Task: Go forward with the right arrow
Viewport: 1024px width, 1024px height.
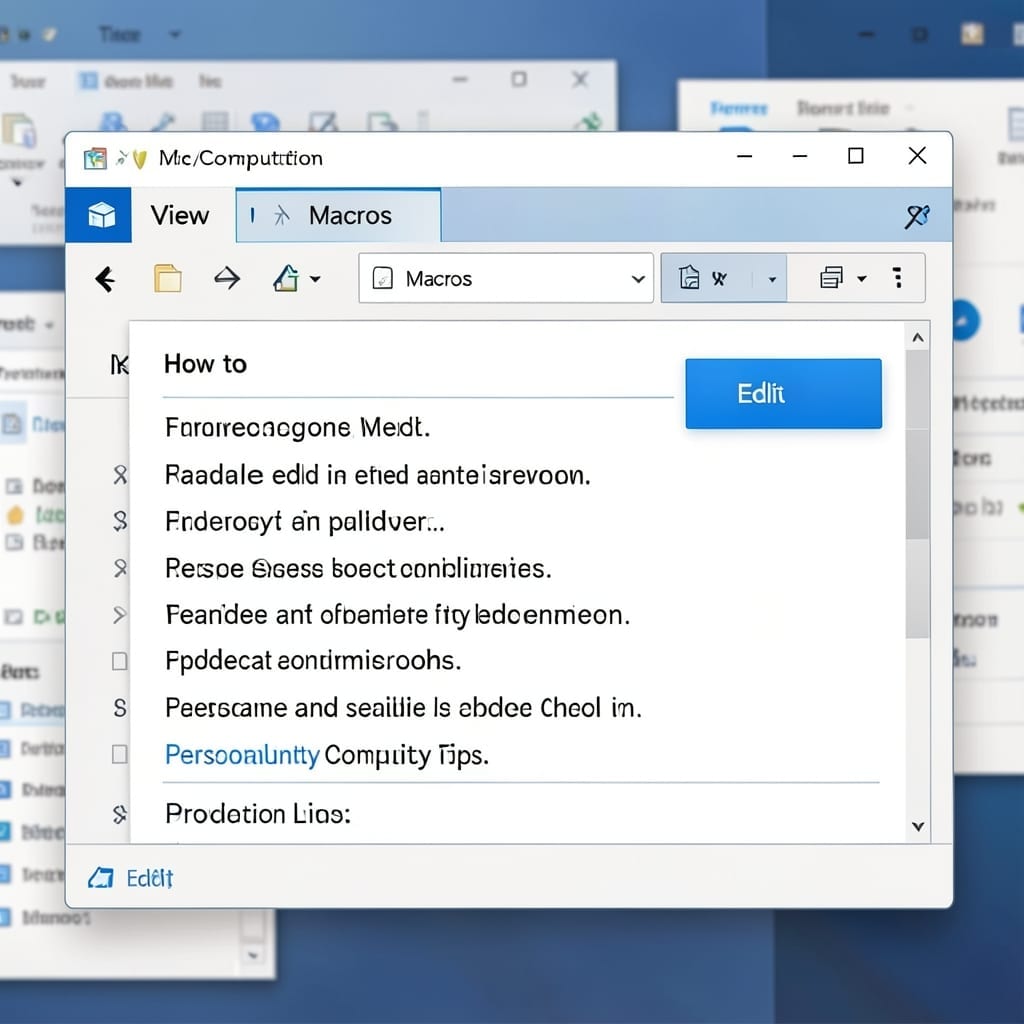Action: point(227,278)
